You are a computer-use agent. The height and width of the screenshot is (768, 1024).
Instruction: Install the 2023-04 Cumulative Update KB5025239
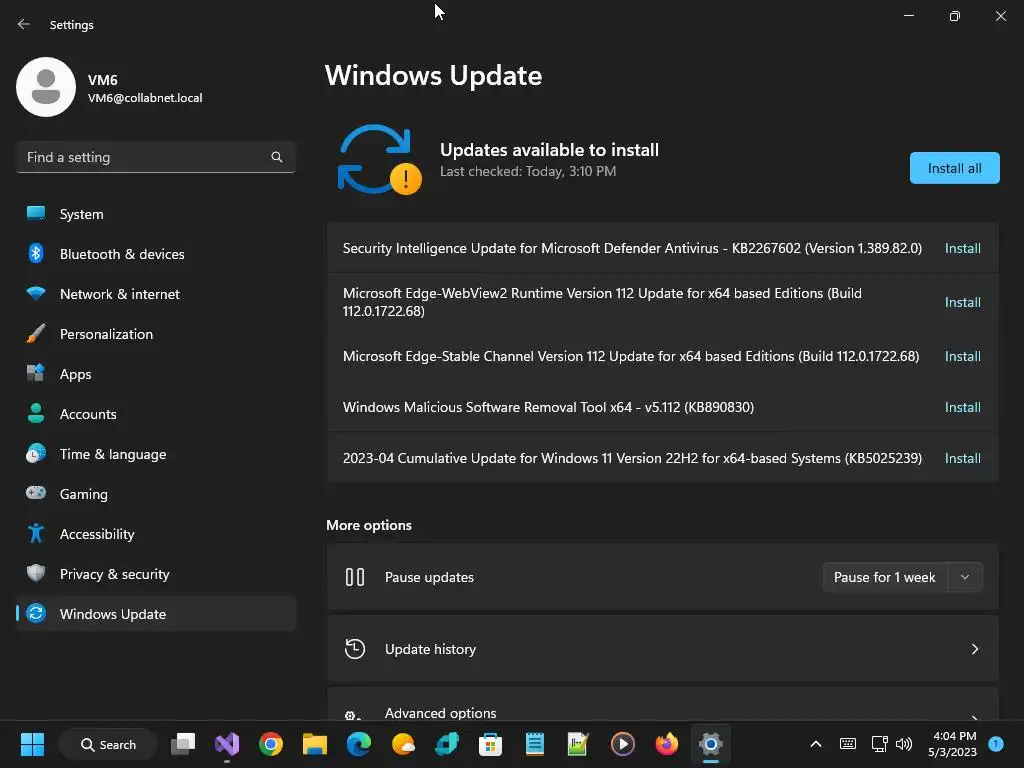coord(963,458)
